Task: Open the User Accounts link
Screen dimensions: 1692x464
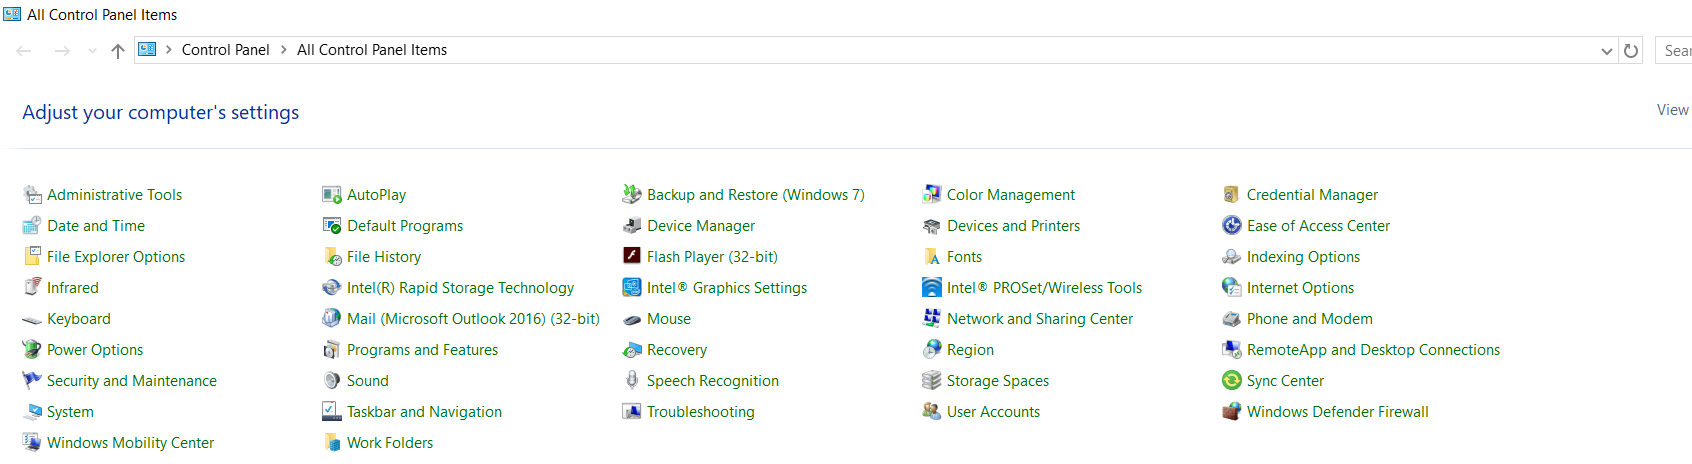Action: tap(992, 412)
